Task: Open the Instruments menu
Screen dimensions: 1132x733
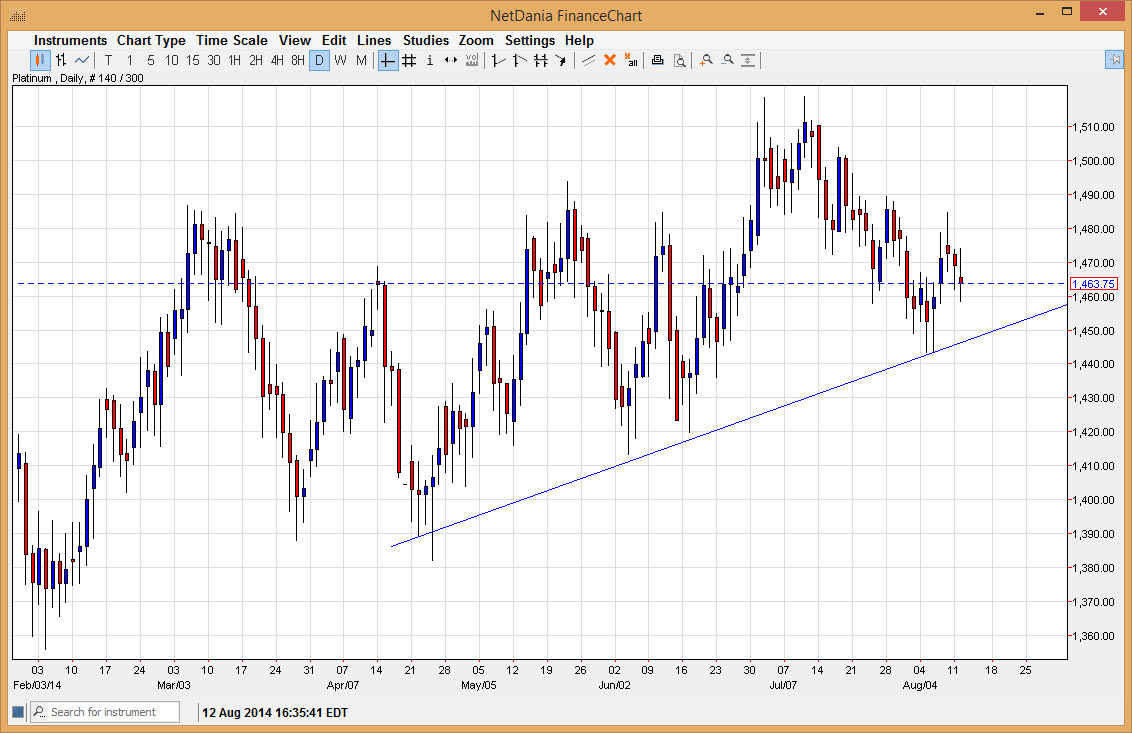Action: (70, 40)
